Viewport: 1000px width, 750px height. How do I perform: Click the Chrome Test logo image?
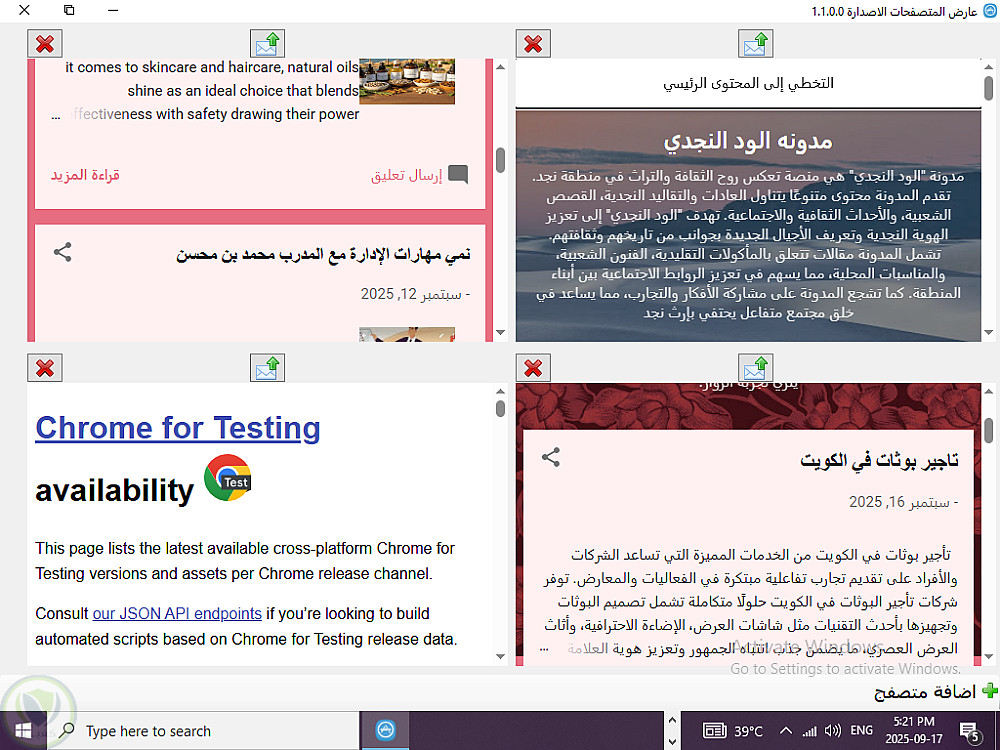(x=228, y=478)
